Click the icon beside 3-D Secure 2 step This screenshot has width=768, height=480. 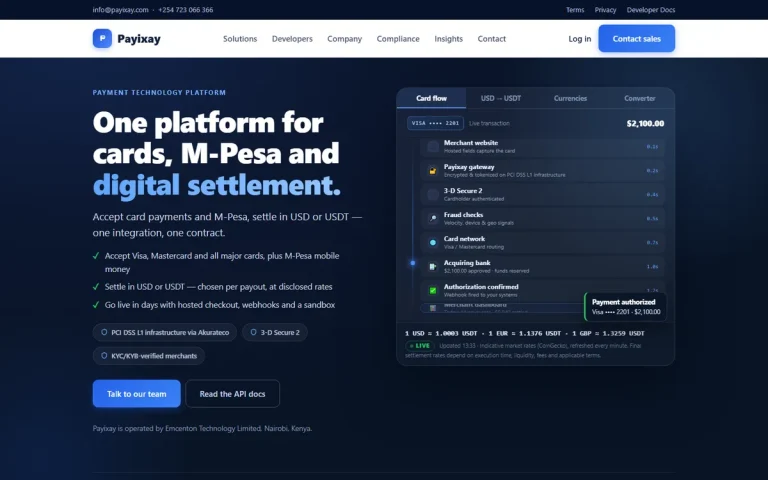pyautogui.click(x=432, y=194)
